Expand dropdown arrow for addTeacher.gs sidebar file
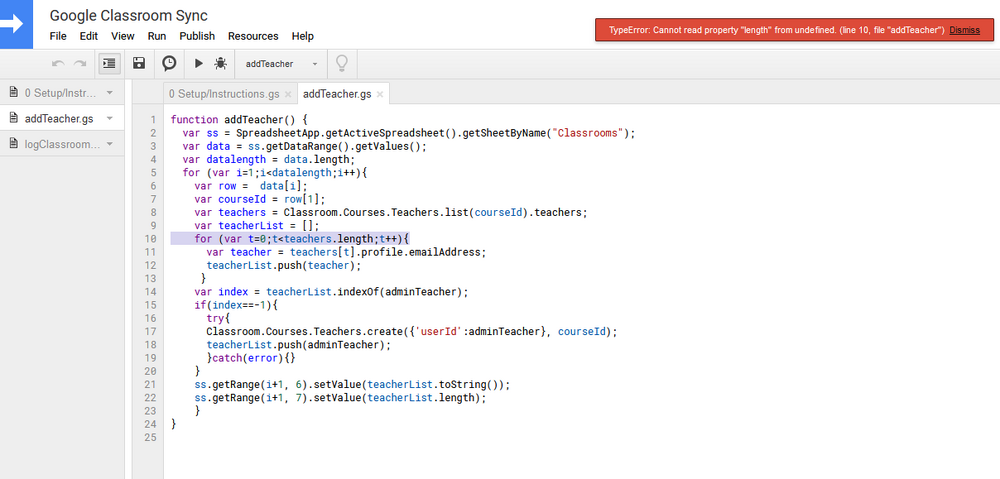Viewport: 1000px width, 479px height. coord(110,119)
